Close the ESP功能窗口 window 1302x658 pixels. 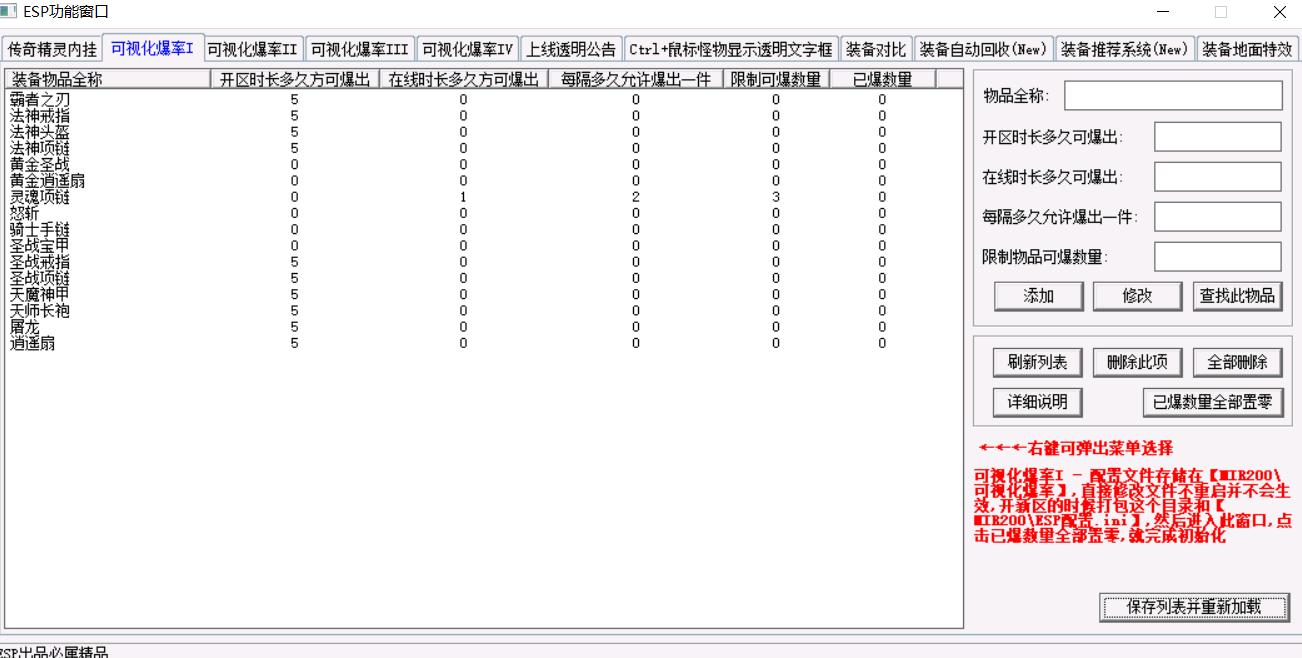1279,12
